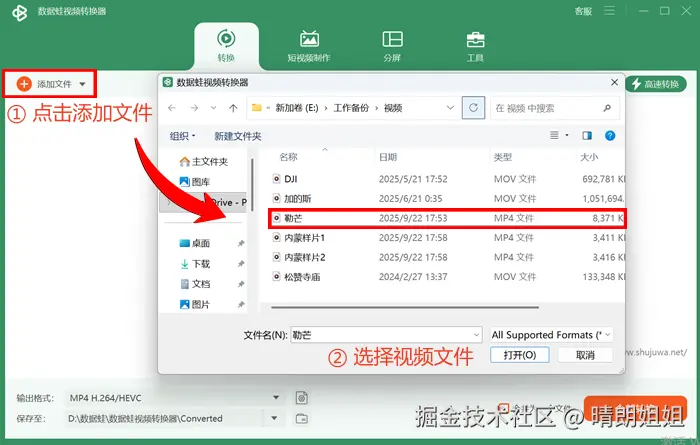Toggle the preview pane

[587, 135]
